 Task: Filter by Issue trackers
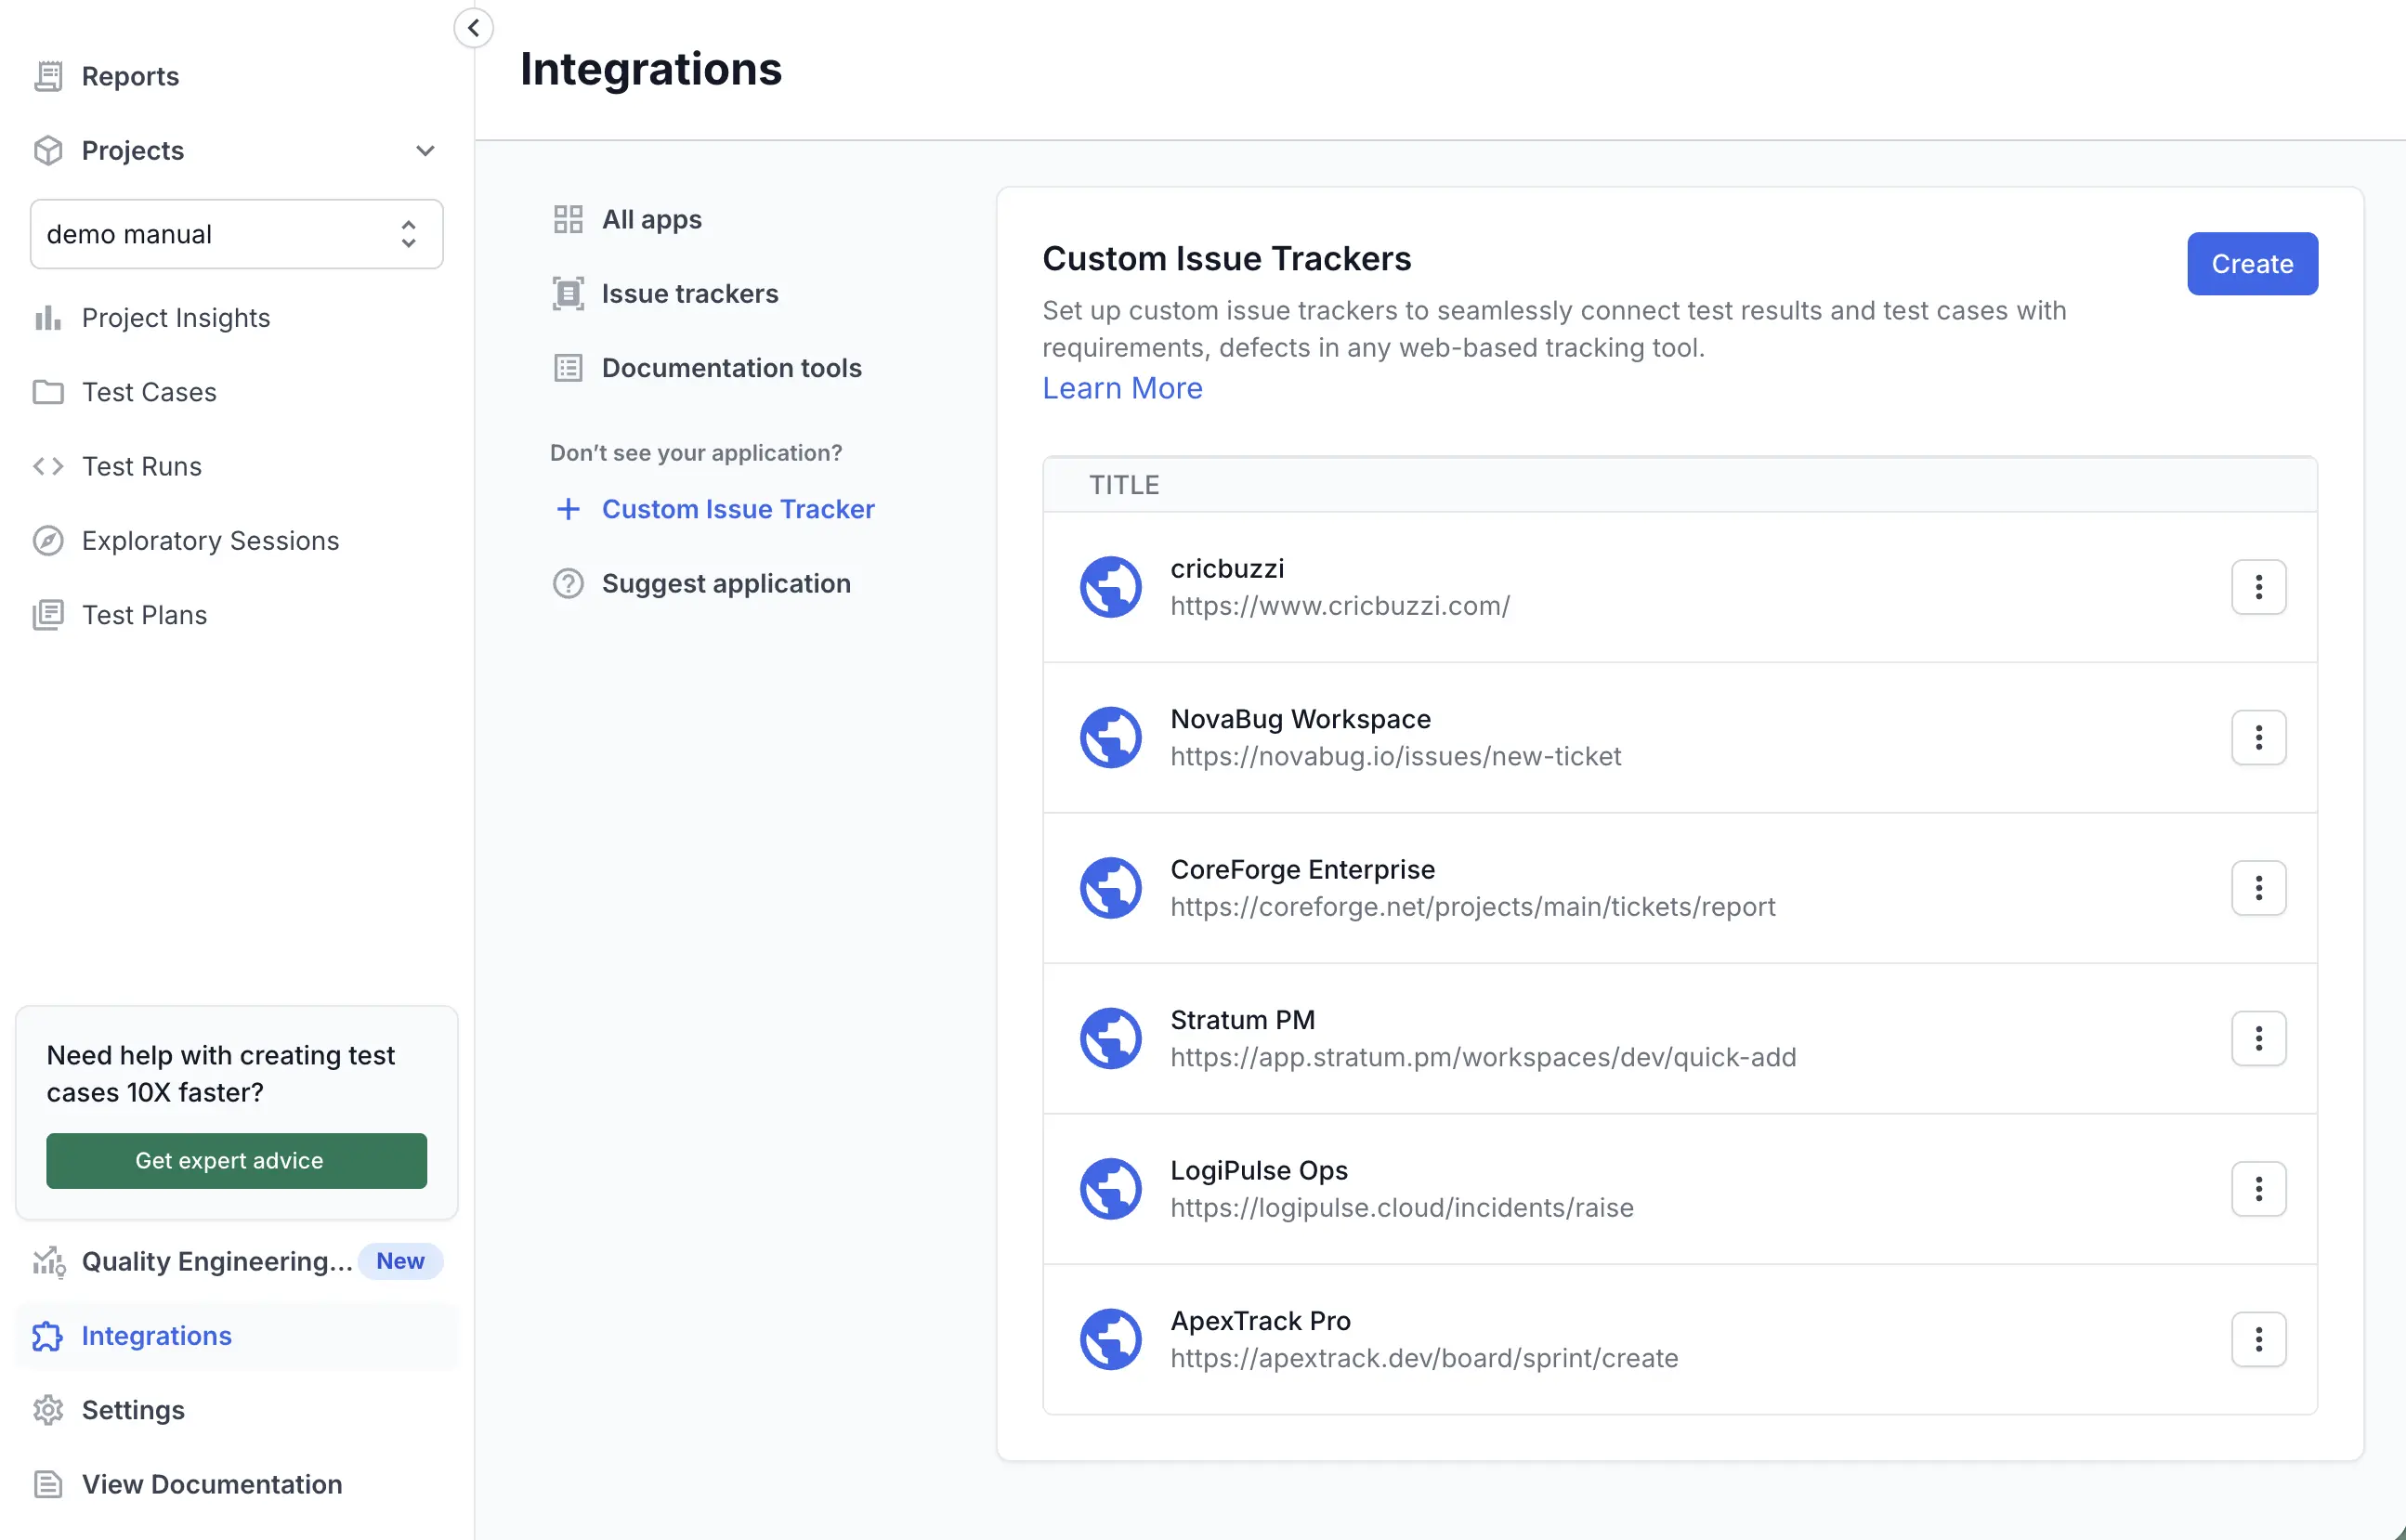tap(690, 293)
